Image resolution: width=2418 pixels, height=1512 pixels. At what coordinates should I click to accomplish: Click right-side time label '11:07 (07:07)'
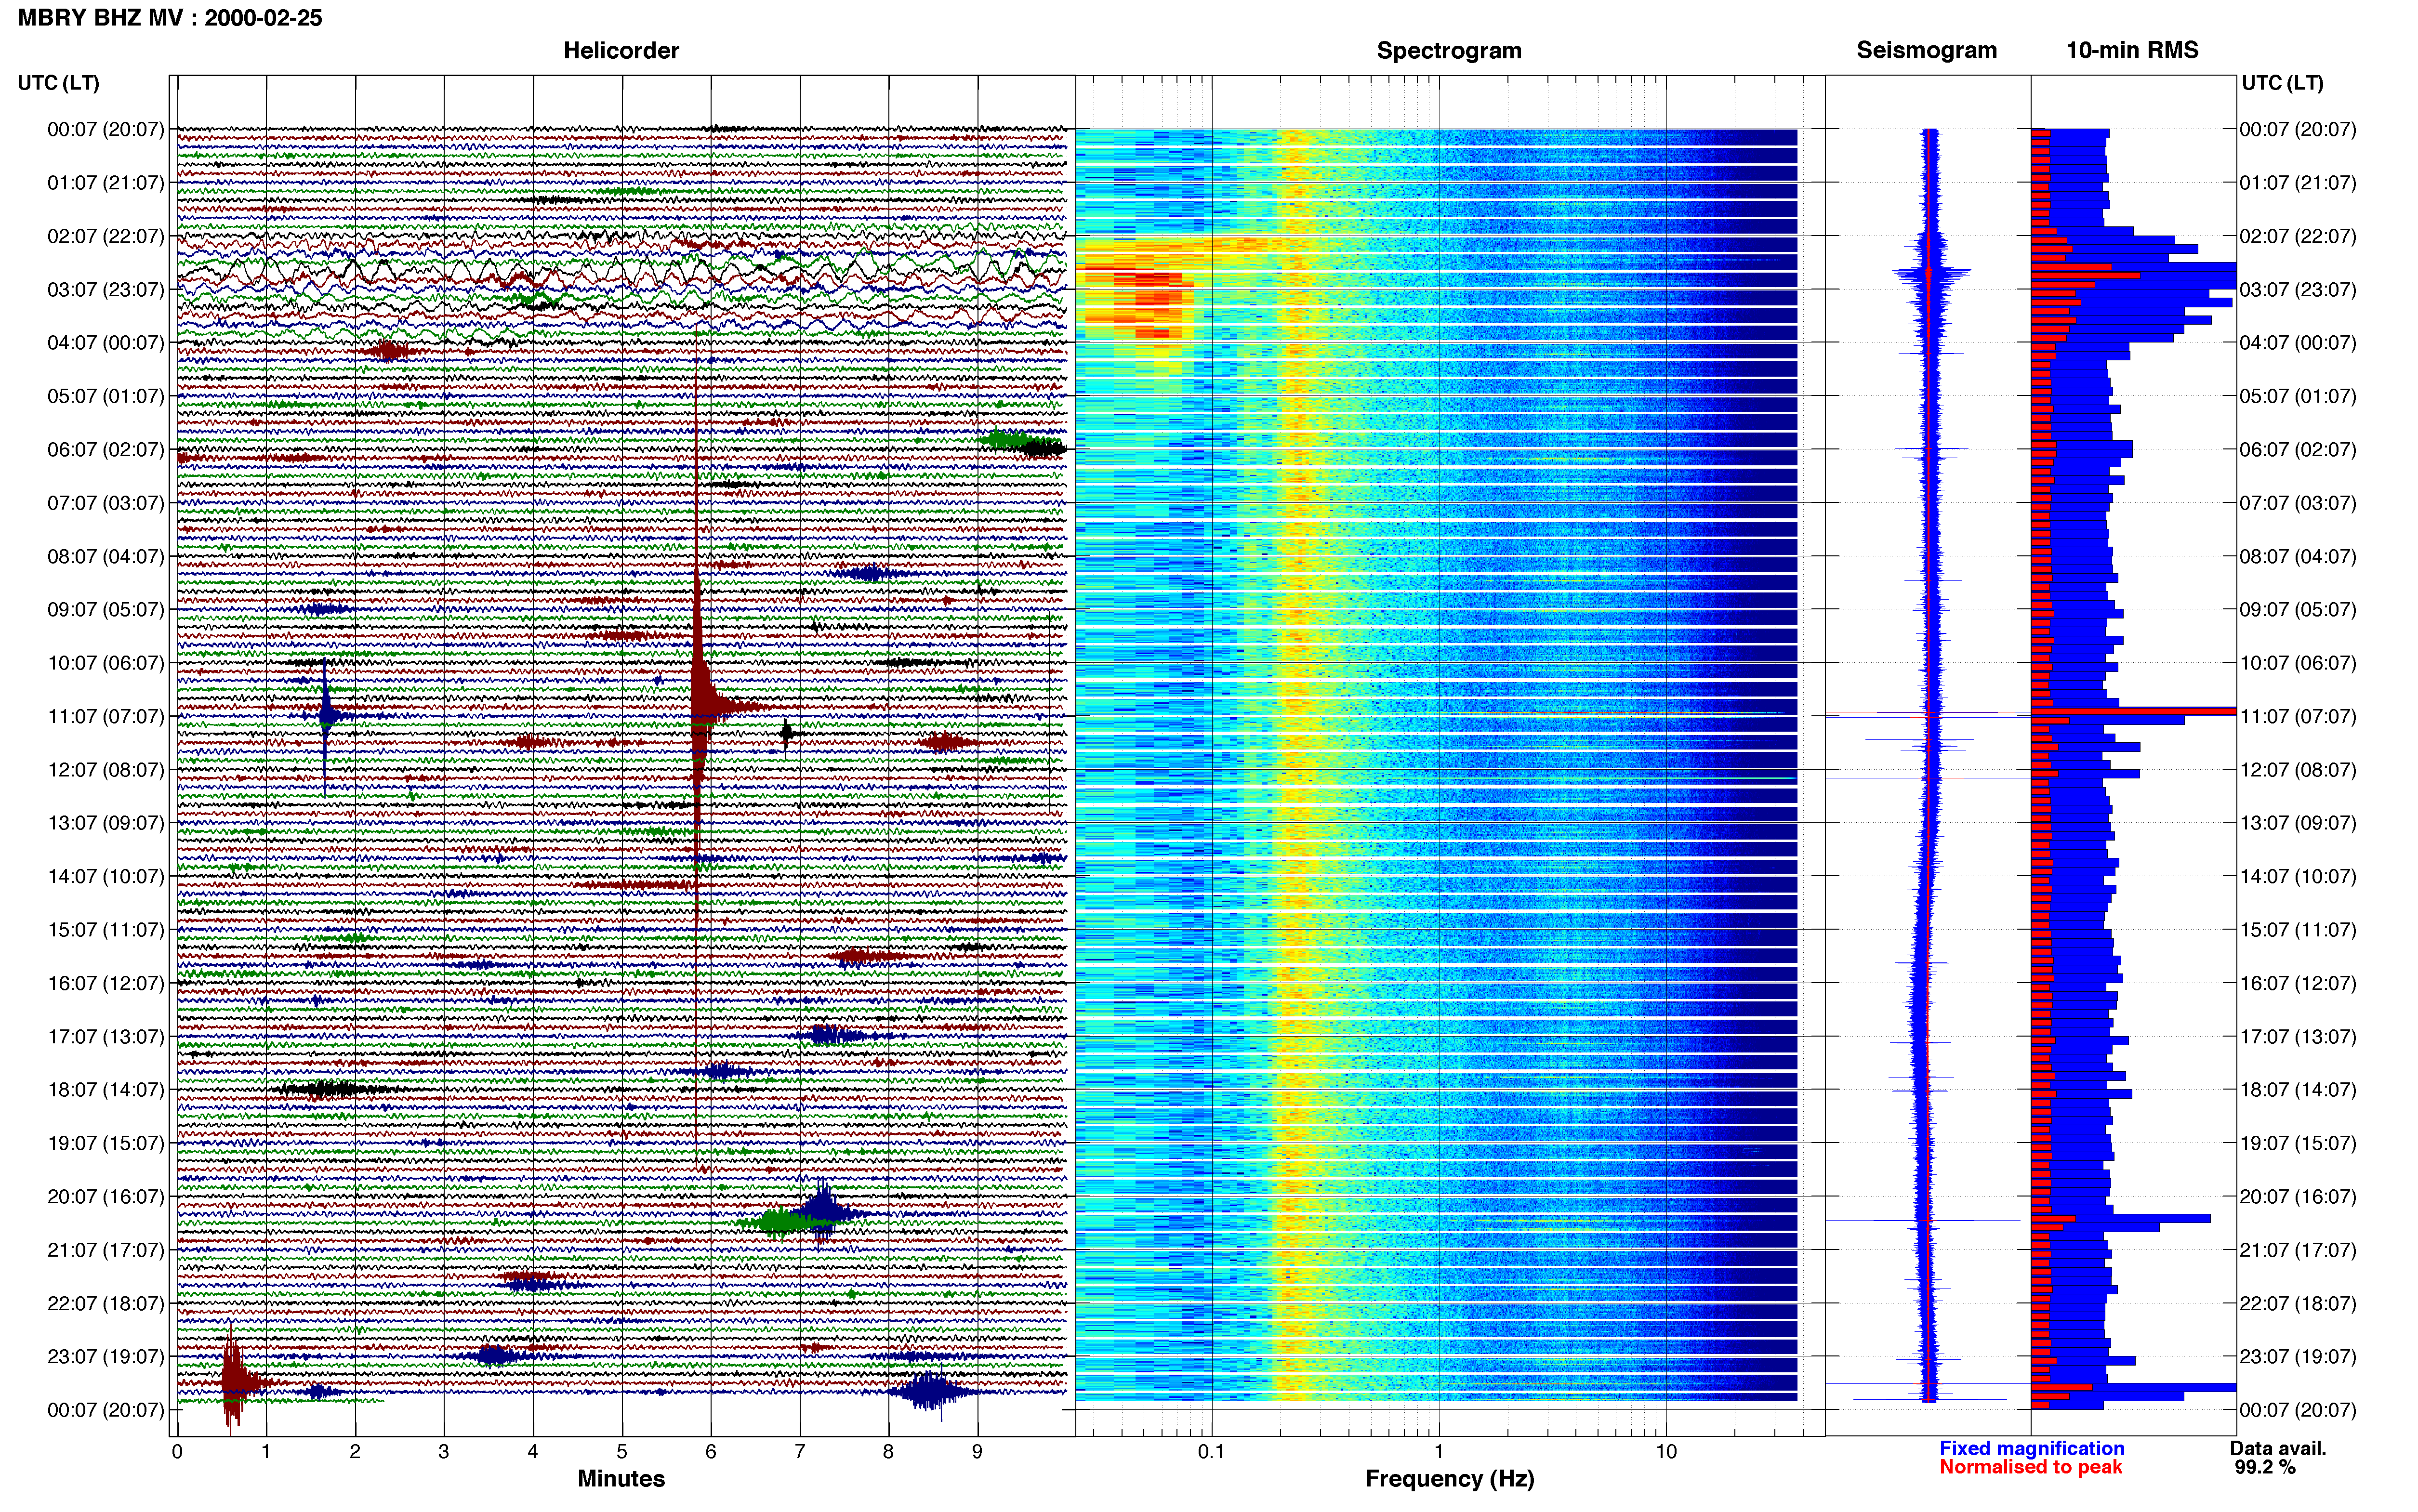(x=2298, y=716)
